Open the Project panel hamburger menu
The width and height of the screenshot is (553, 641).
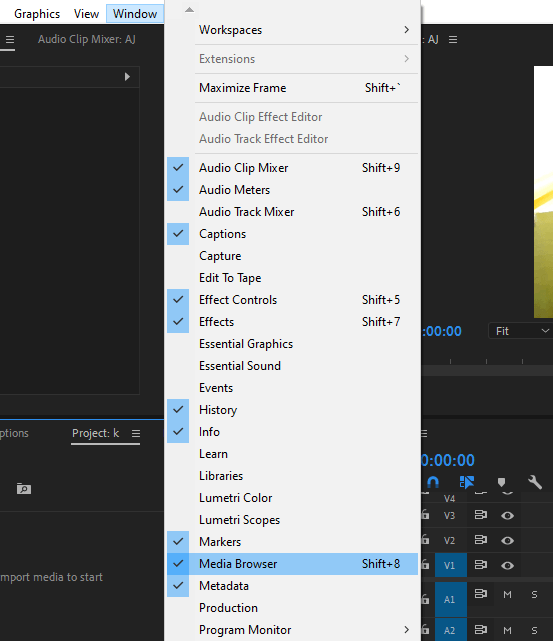click(x=136, y=433)
